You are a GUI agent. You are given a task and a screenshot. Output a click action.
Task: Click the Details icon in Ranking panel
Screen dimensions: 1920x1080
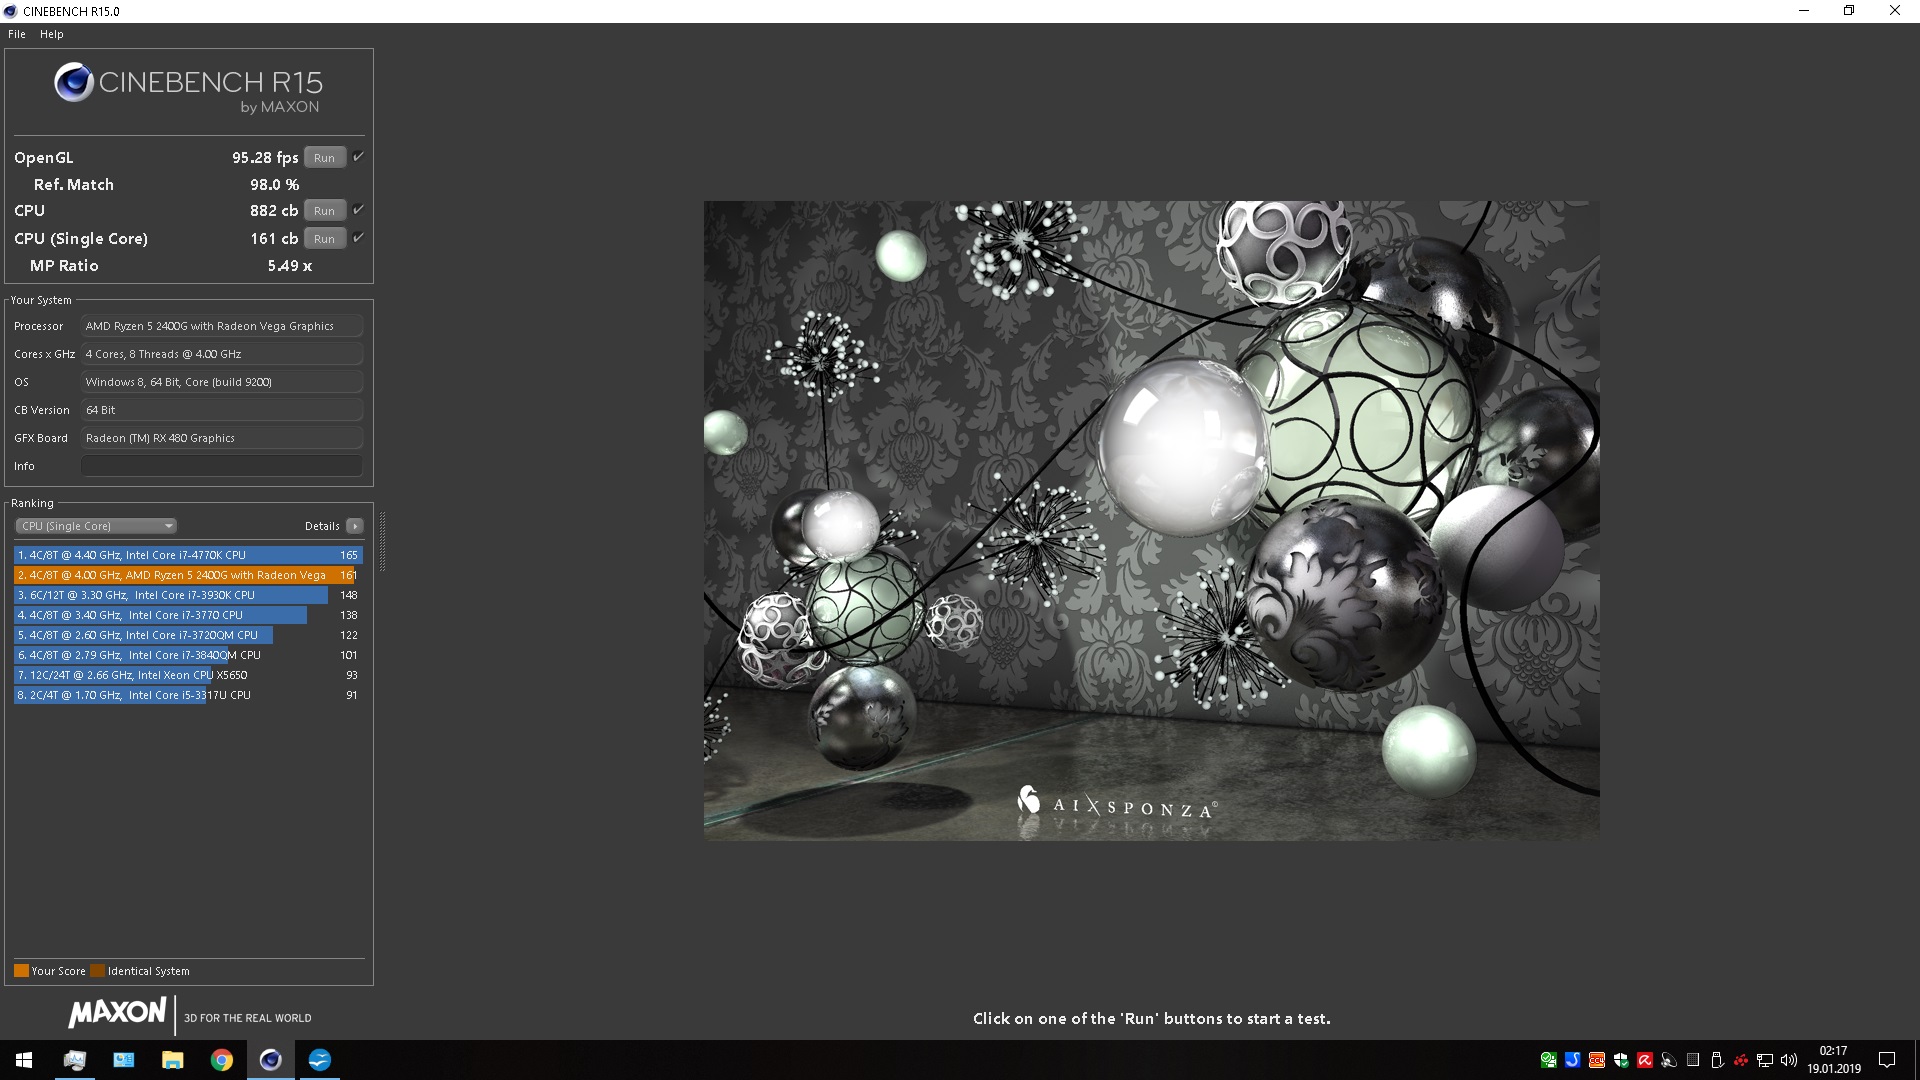pos(355,525)
